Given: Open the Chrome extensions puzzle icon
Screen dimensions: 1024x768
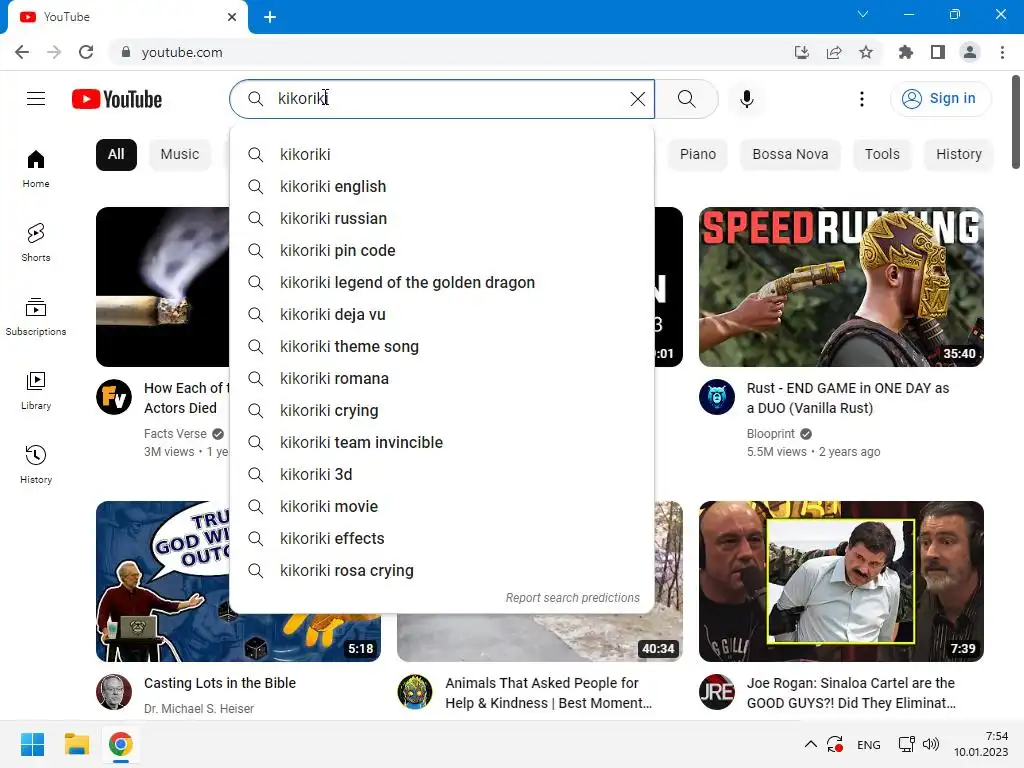Looking at the screenshot, I should tap(905, 52).
